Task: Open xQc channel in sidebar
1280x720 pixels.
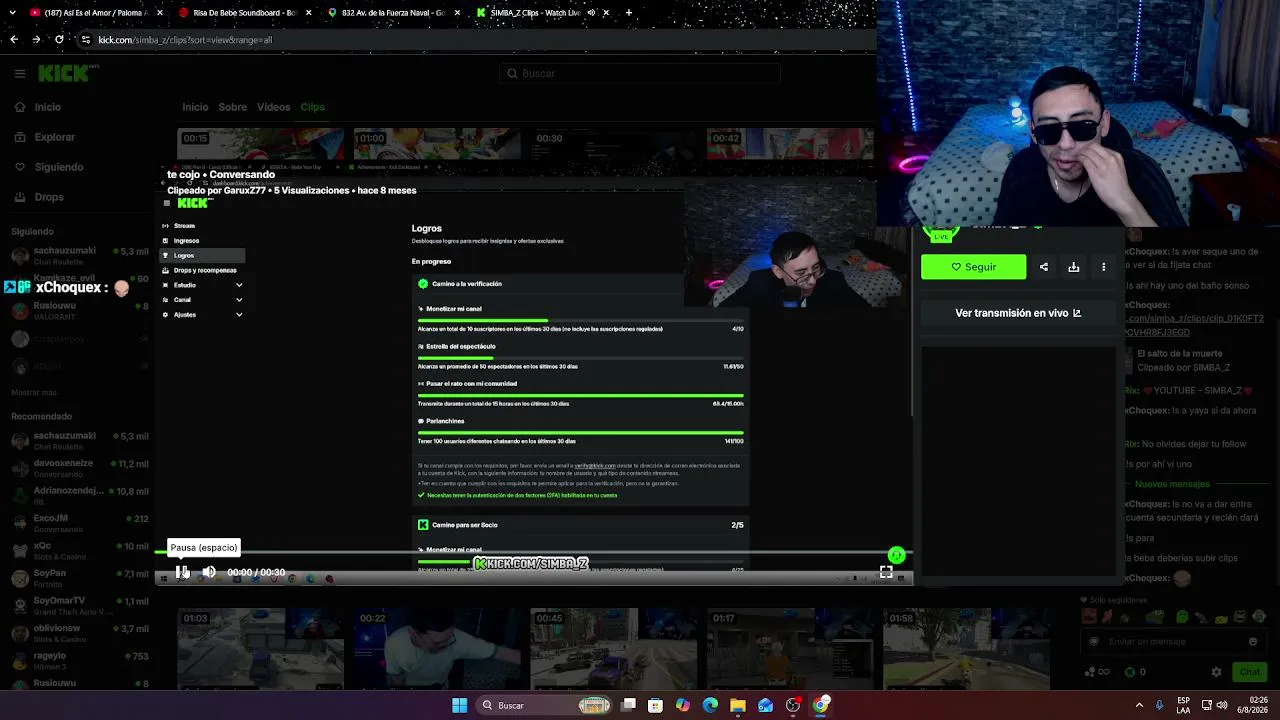Action: tap(80, 550)
